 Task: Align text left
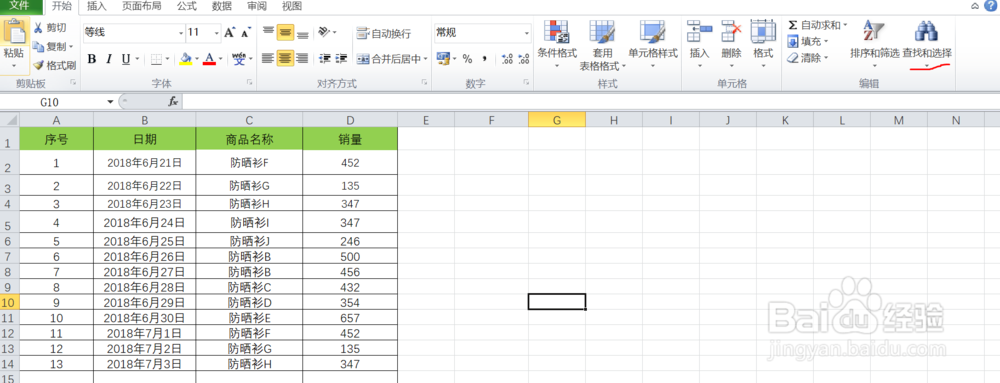tap(268, 59)
